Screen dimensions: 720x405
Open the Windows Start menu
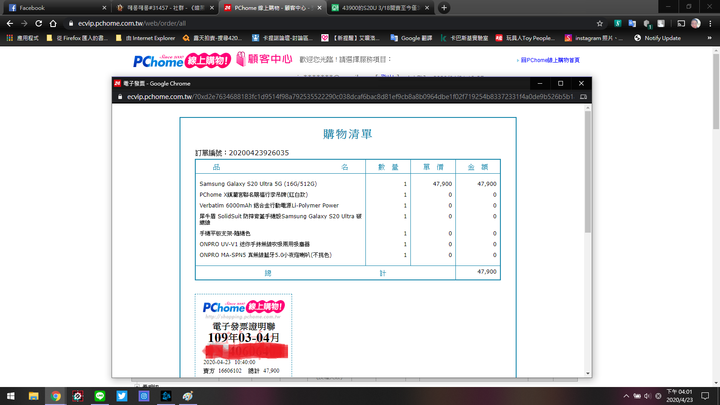(x=11, y=396)
